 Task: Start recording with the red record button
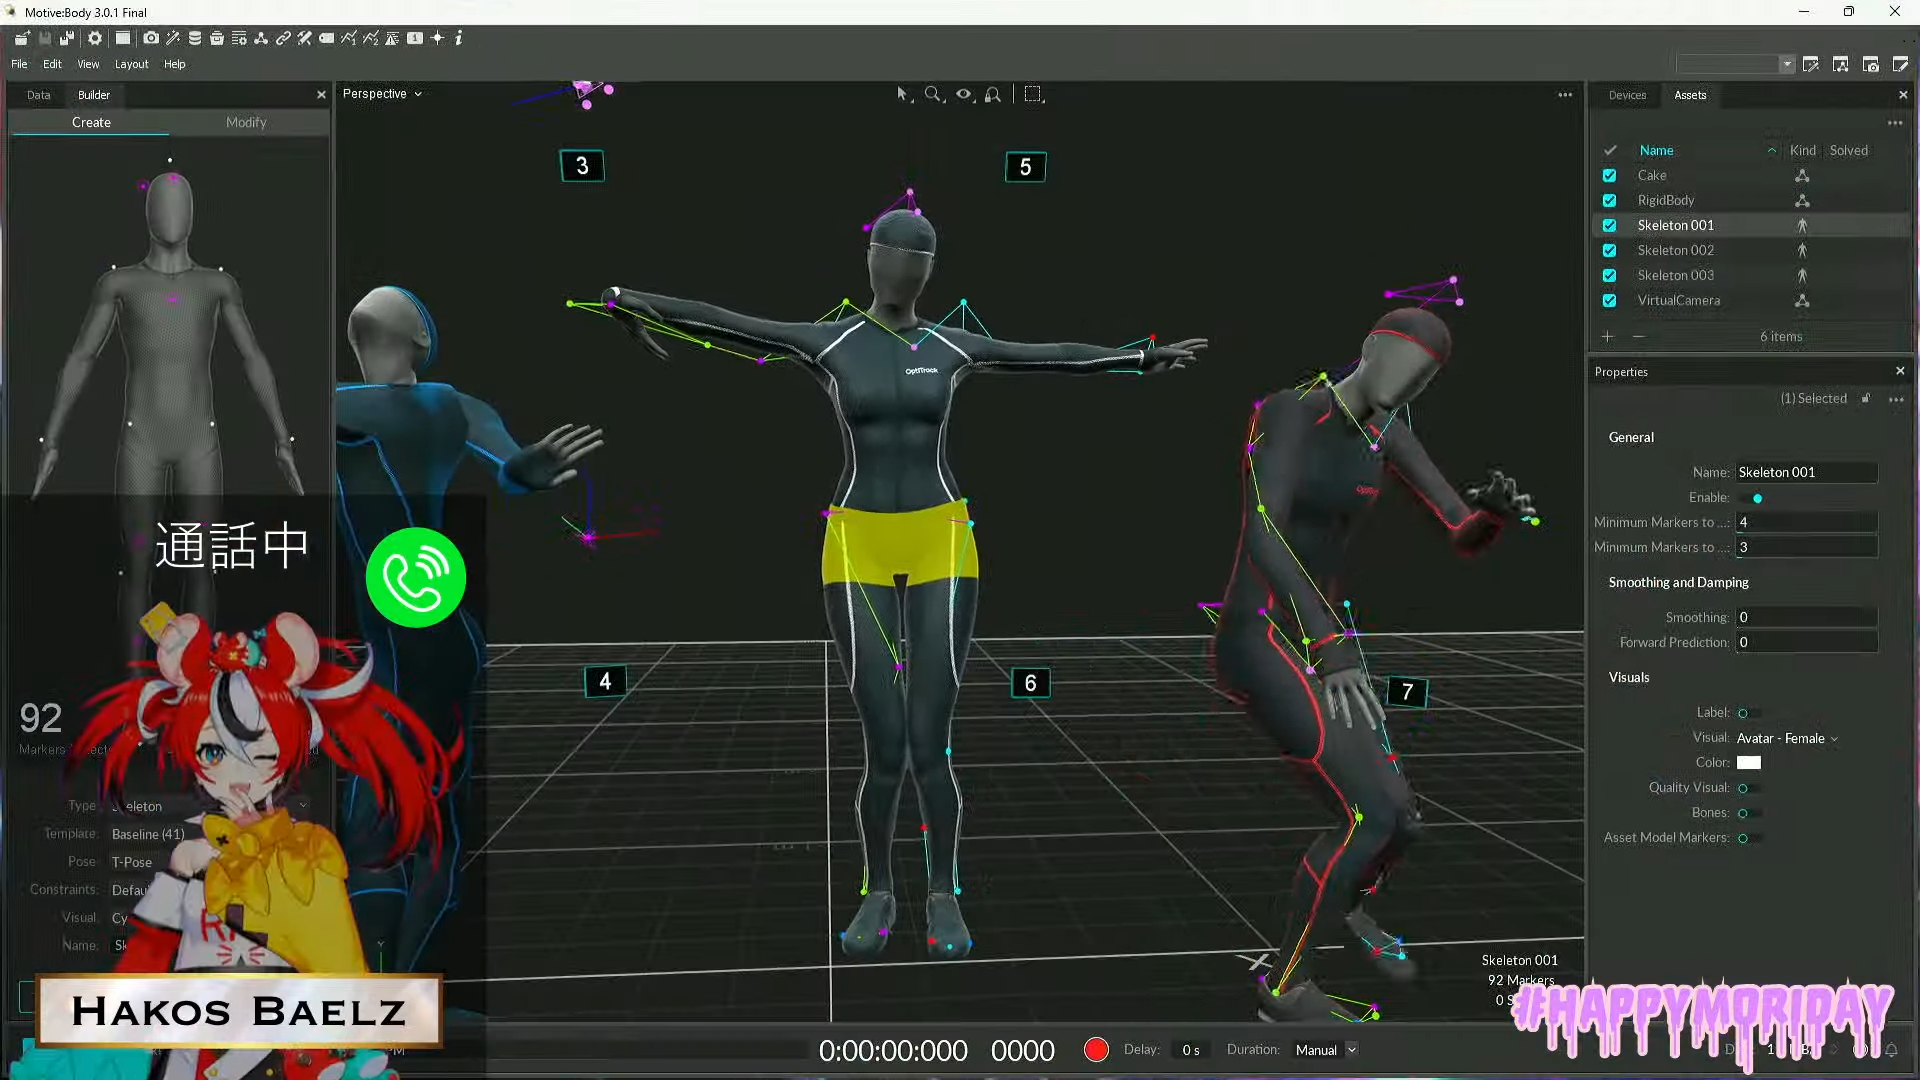tap(1096, 1050)
